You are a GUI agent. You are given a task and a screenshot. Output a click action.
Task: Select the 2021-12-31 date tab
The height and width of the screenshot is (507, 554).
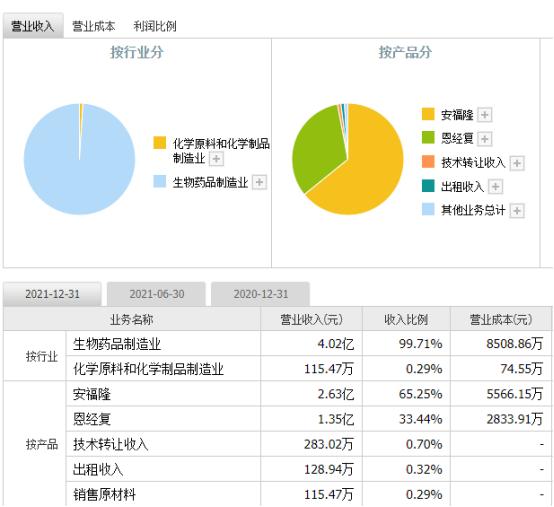coord(52,294)
